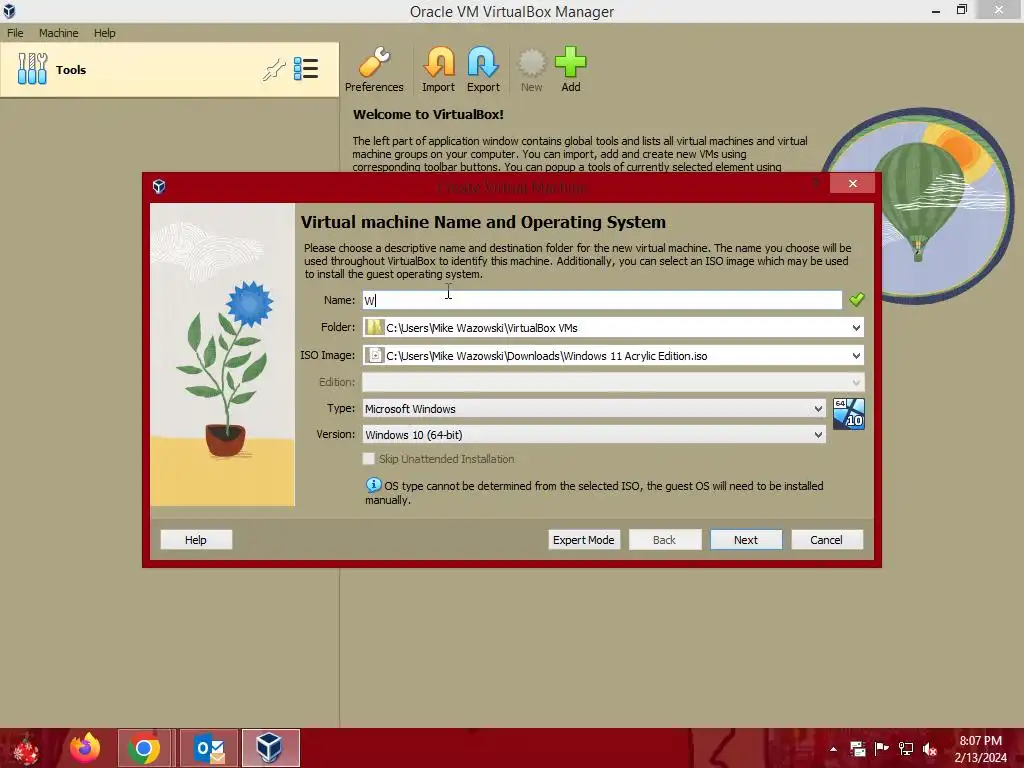Click the VirtualBox cube icon in dialog title
1024x768 pixels.
159,187
